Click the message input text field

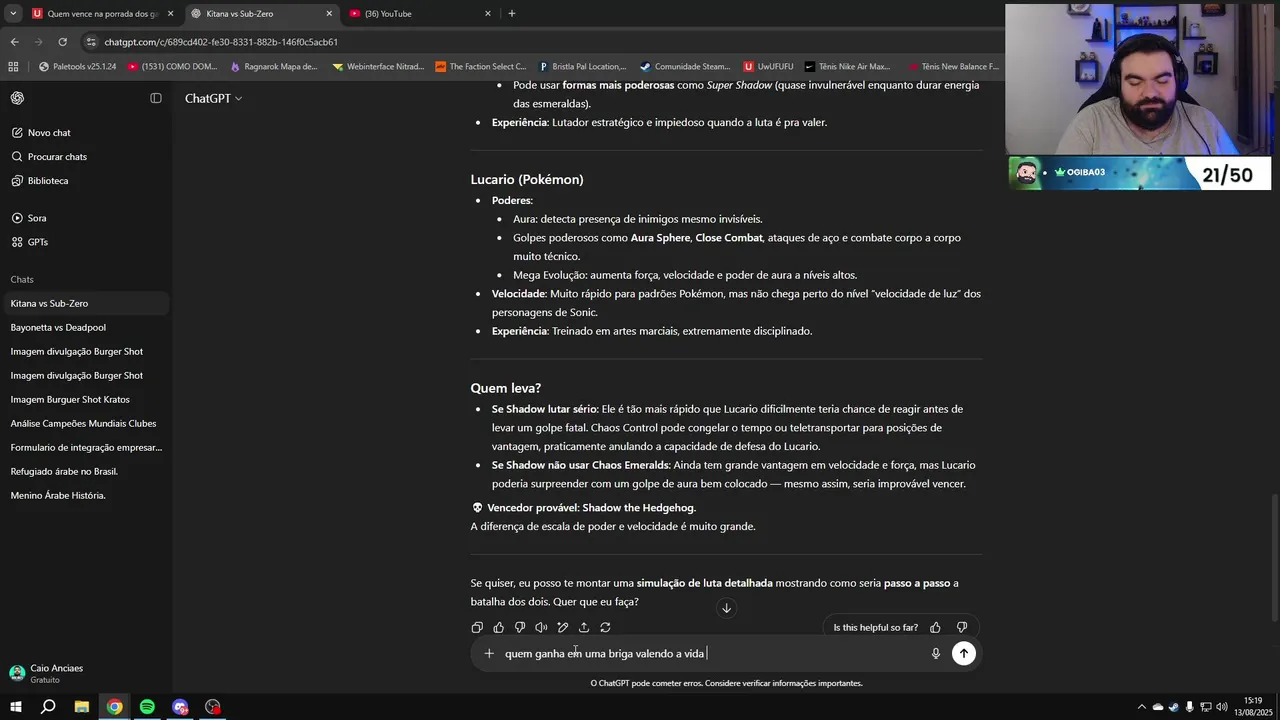(x=710, y=654)
